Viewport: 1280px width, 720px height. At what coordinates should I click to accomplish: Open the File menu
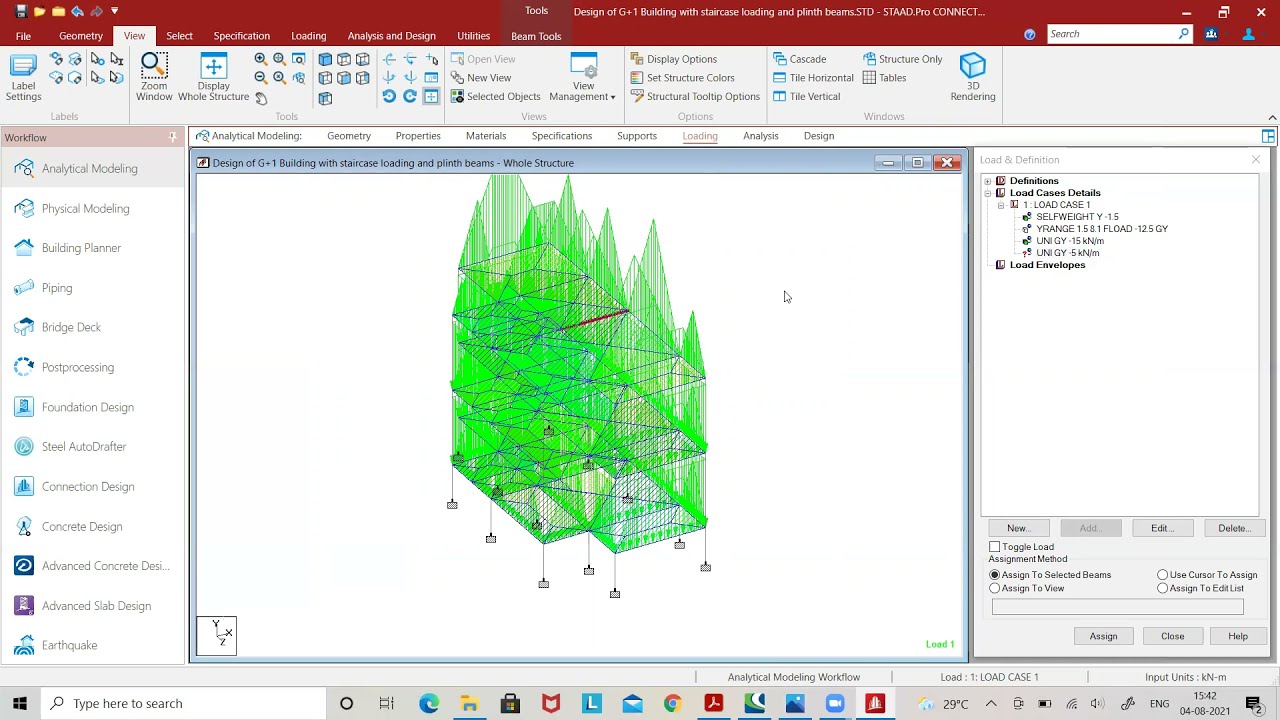tap(23, 36)
